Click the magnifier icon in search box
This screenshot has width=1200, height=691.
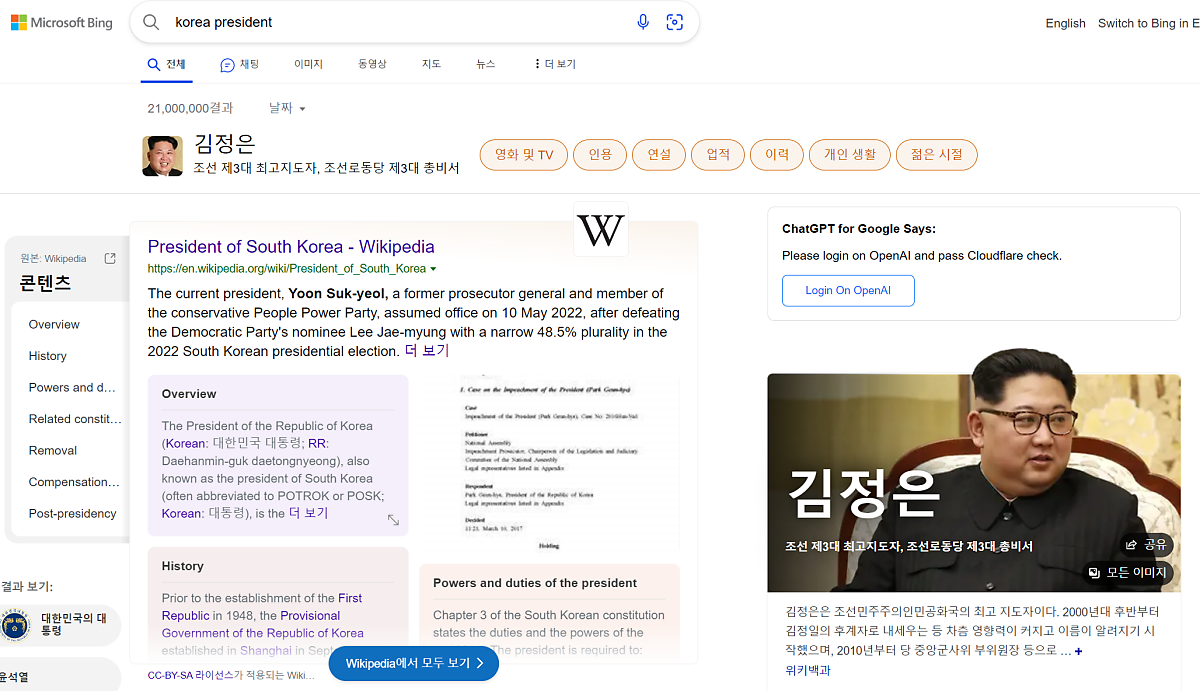[151, 22]
